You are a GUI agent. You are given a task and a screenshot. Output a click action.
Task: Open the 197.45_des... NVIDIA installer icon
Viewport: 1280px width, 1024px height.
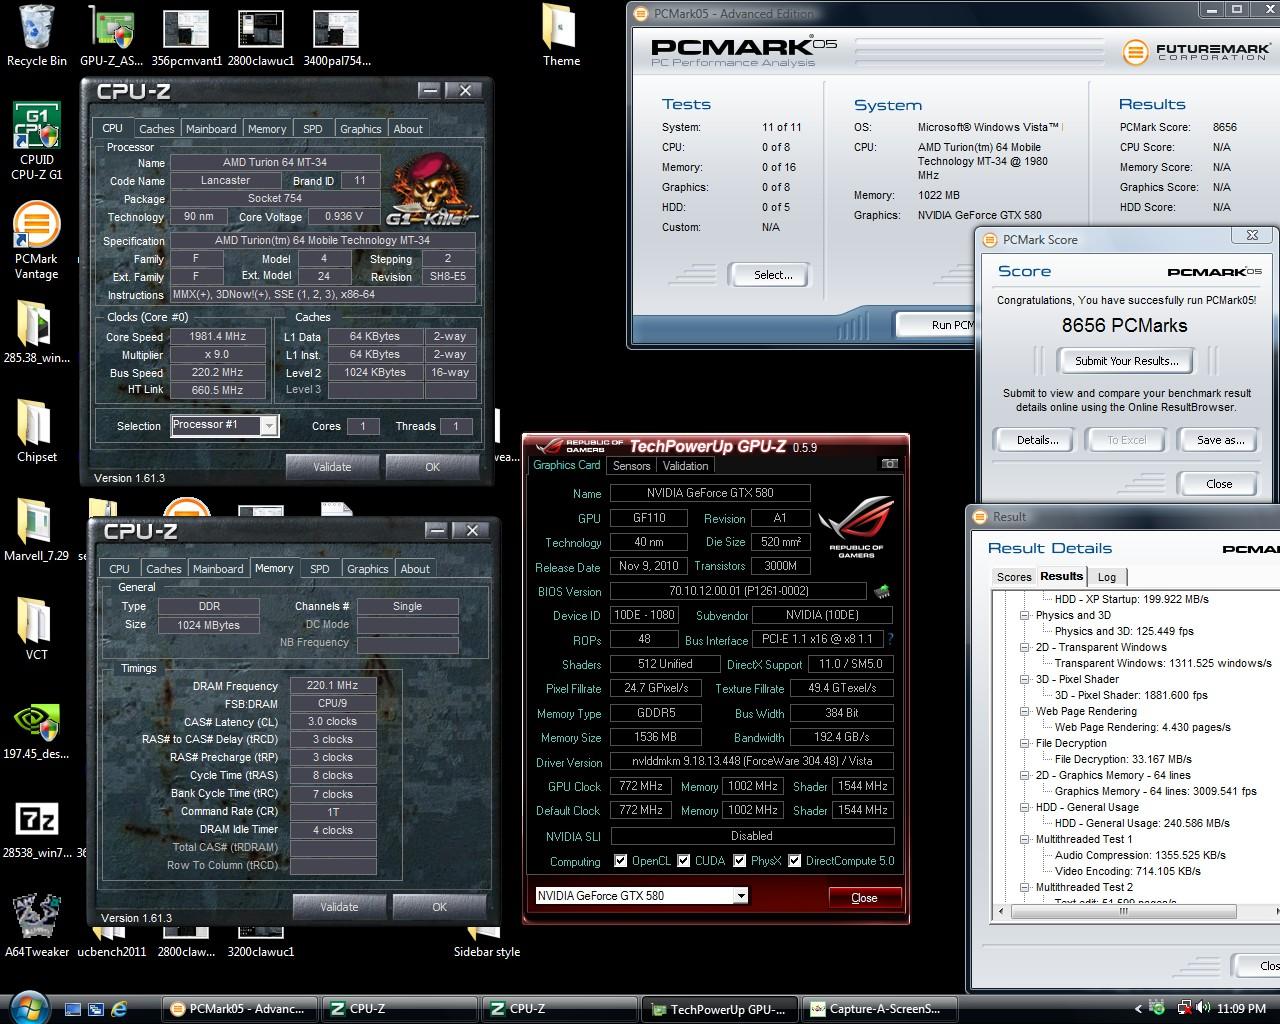pyautogui.click(x=36, y=733)
